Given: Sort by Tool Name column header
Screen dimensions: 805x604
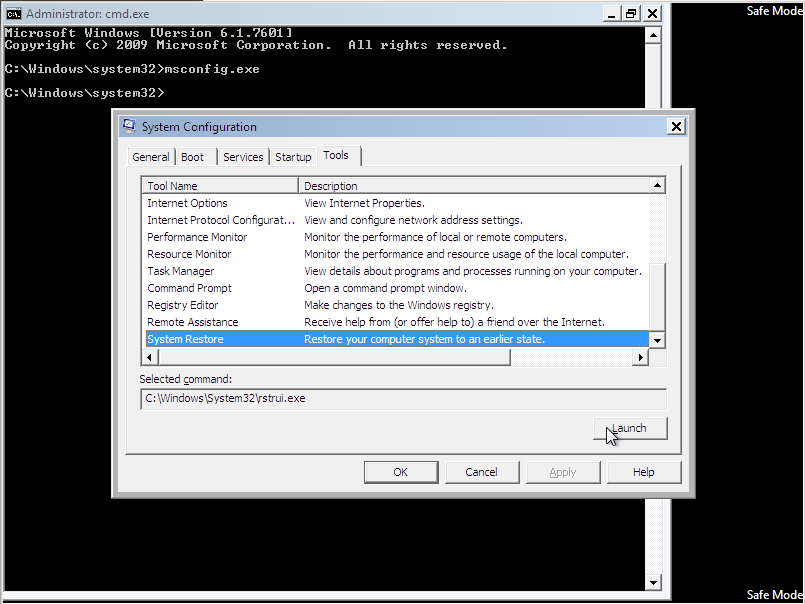Looking at the screenshot, I should pos(220,186).
